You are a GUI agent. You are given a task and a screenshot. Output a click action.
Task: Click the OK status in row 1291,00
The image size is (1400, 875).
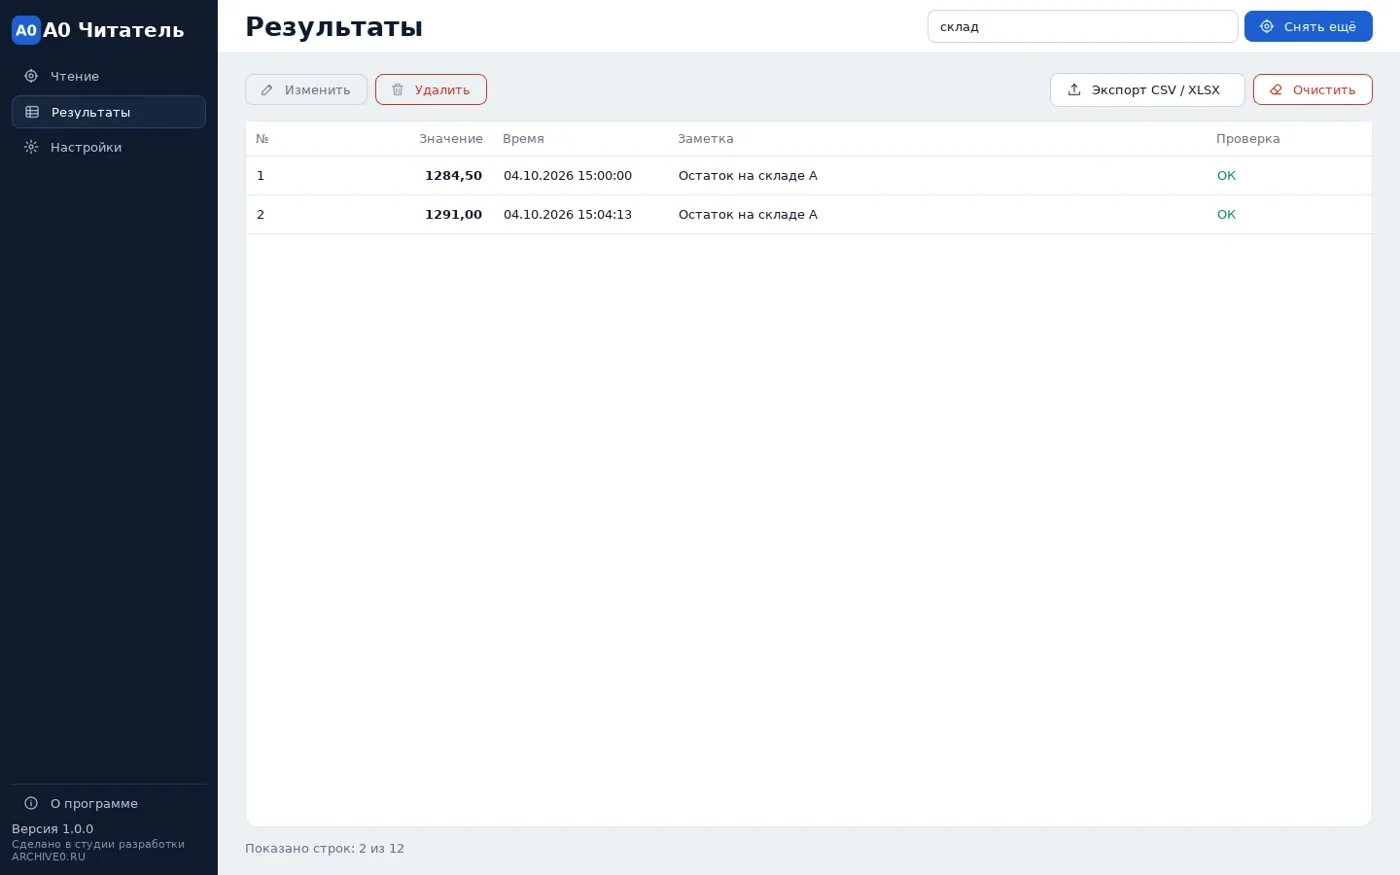(x=1226, y=214)
